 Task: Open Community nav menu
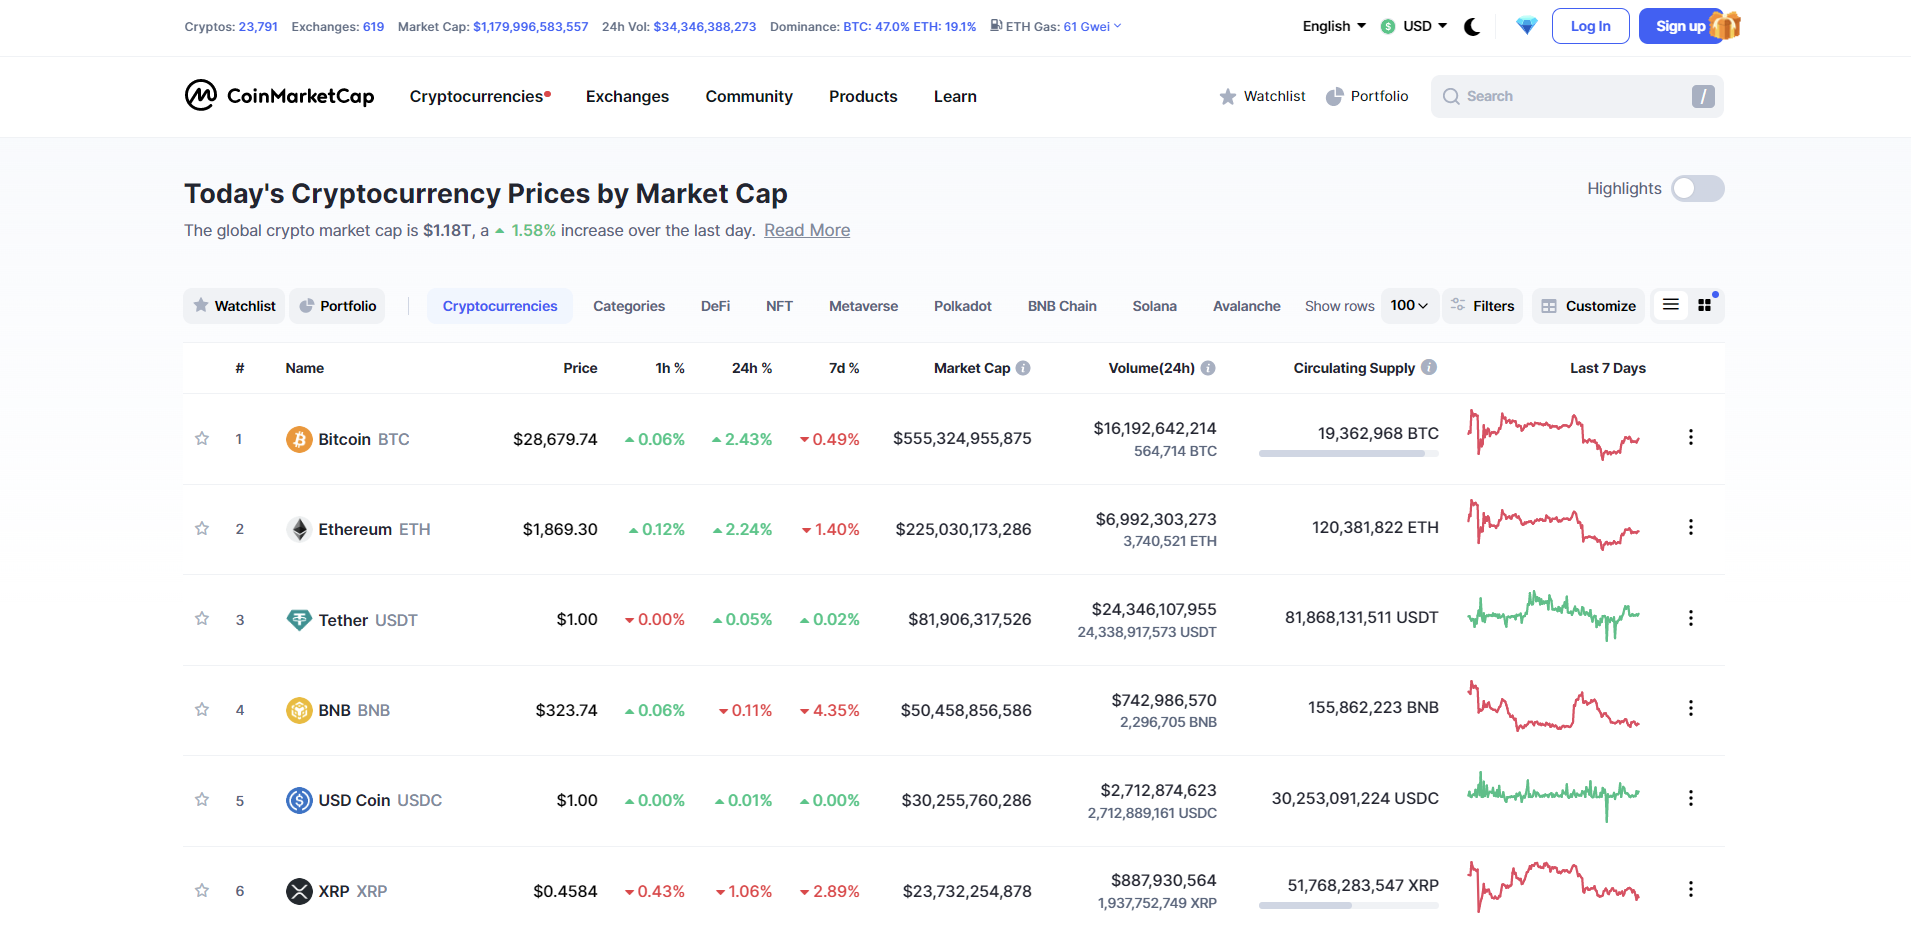click(749, 96)
